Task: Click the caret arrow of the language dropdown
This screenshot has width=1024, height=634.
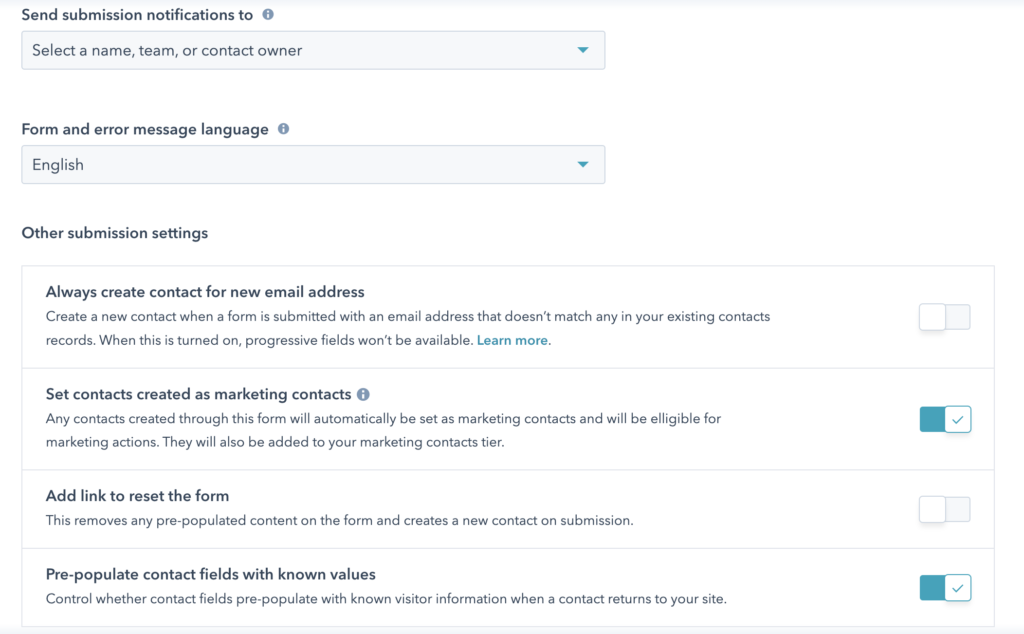Action: pyautogui.click(x=583, y=165)
